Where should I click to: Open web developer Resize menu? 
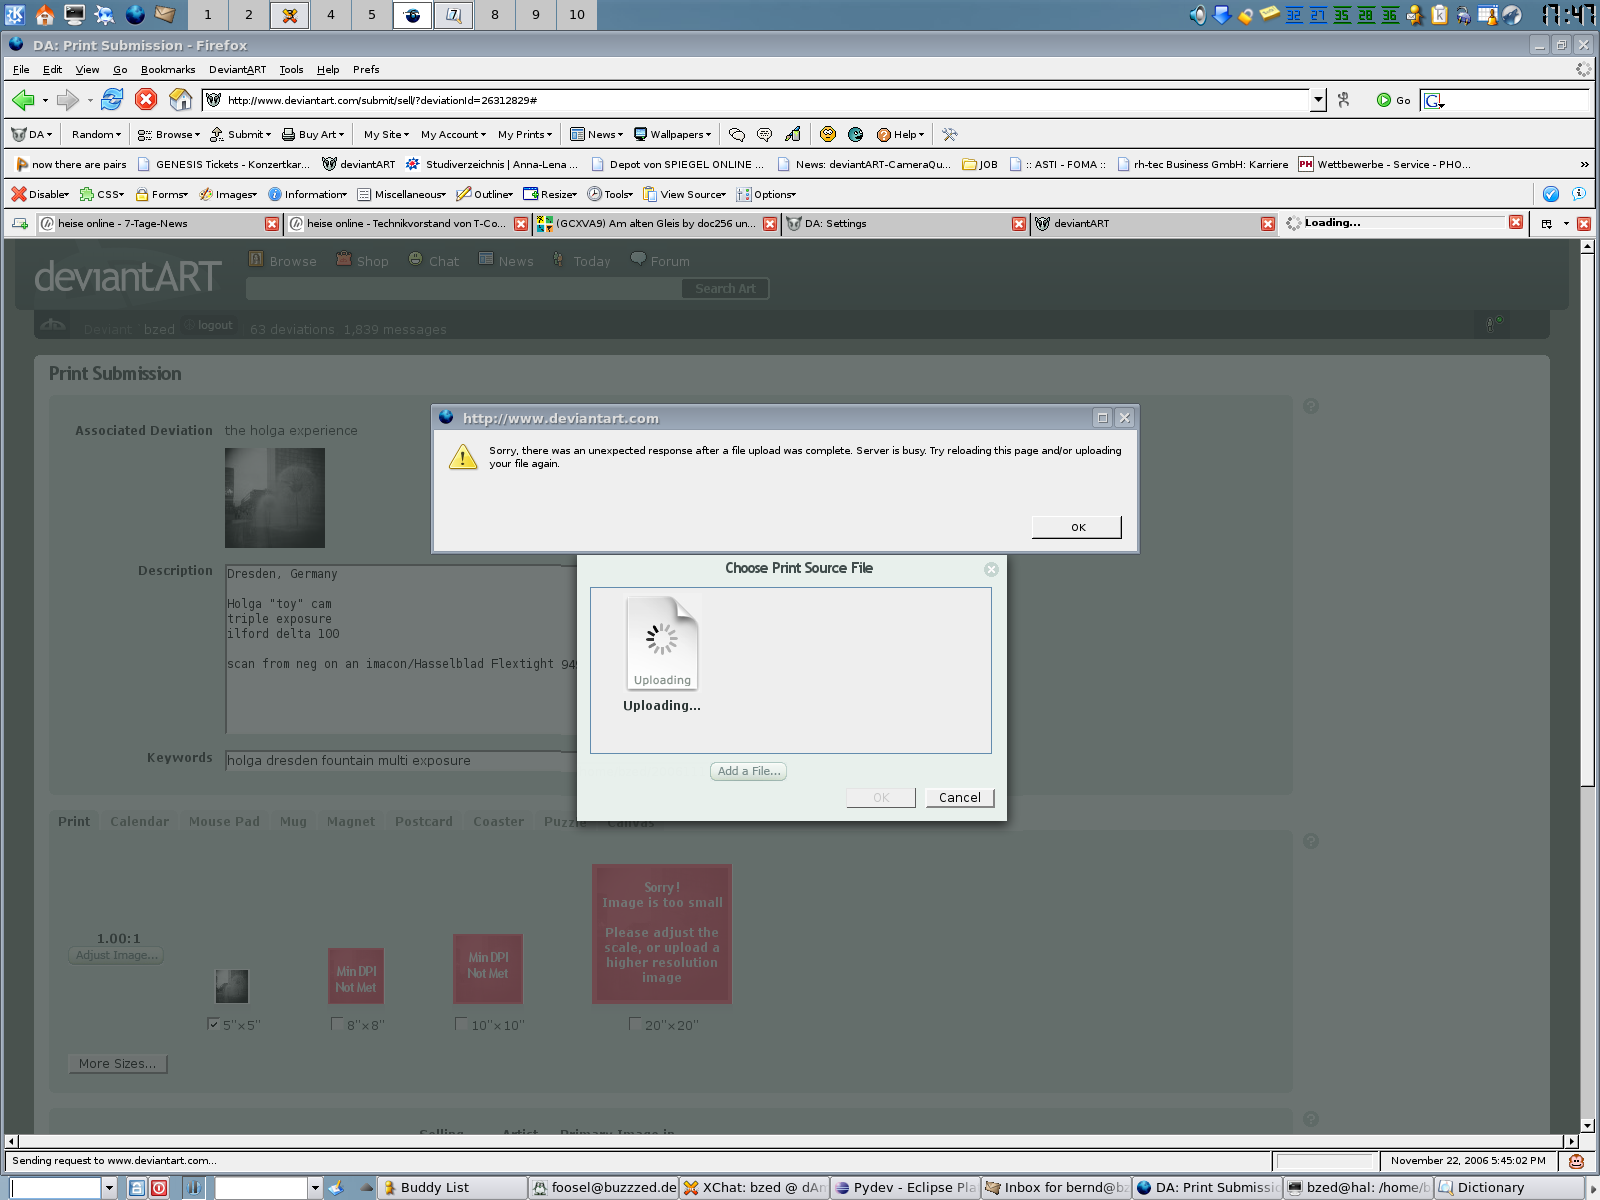click(x=550, y=194)
